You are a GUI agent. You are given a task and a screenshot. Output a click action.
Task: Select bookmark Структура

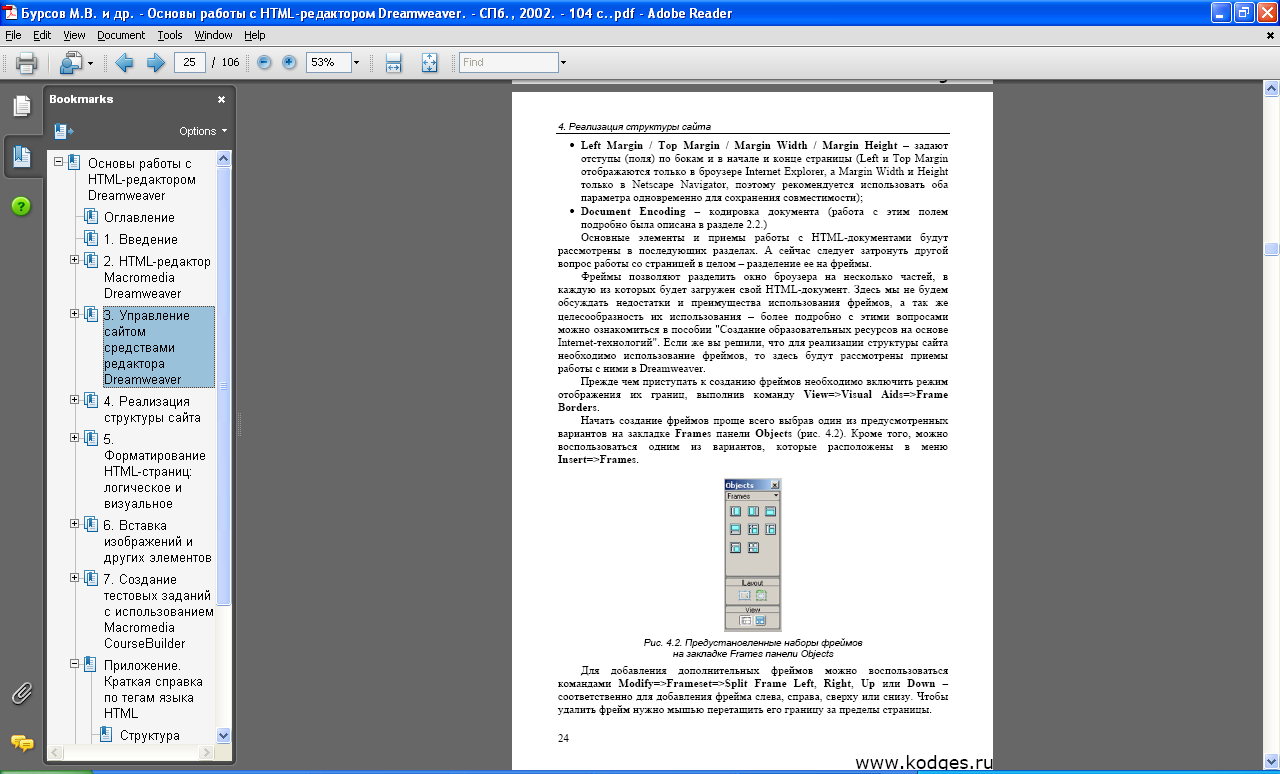pyautogui.click(x=149, y=735)
